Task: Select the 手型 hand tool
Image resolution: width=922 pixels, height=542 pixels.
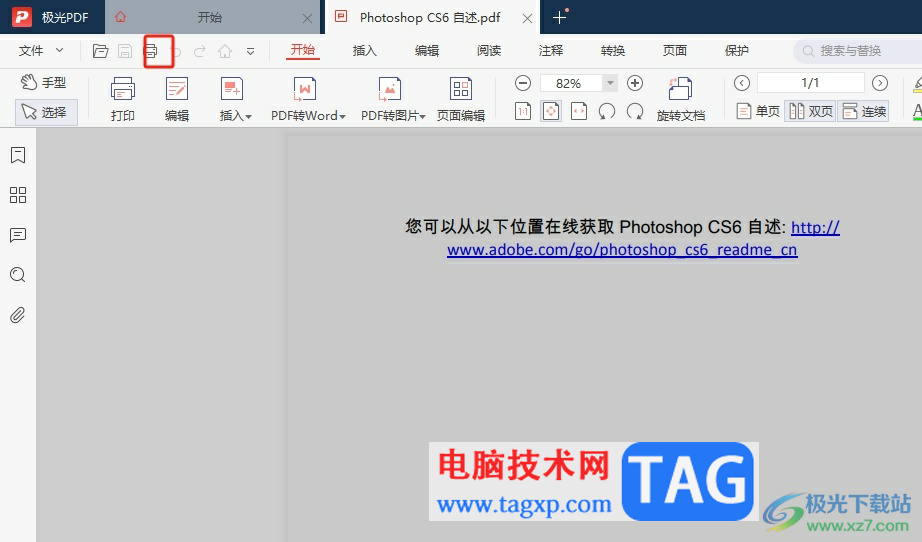Action: point(44,82)
